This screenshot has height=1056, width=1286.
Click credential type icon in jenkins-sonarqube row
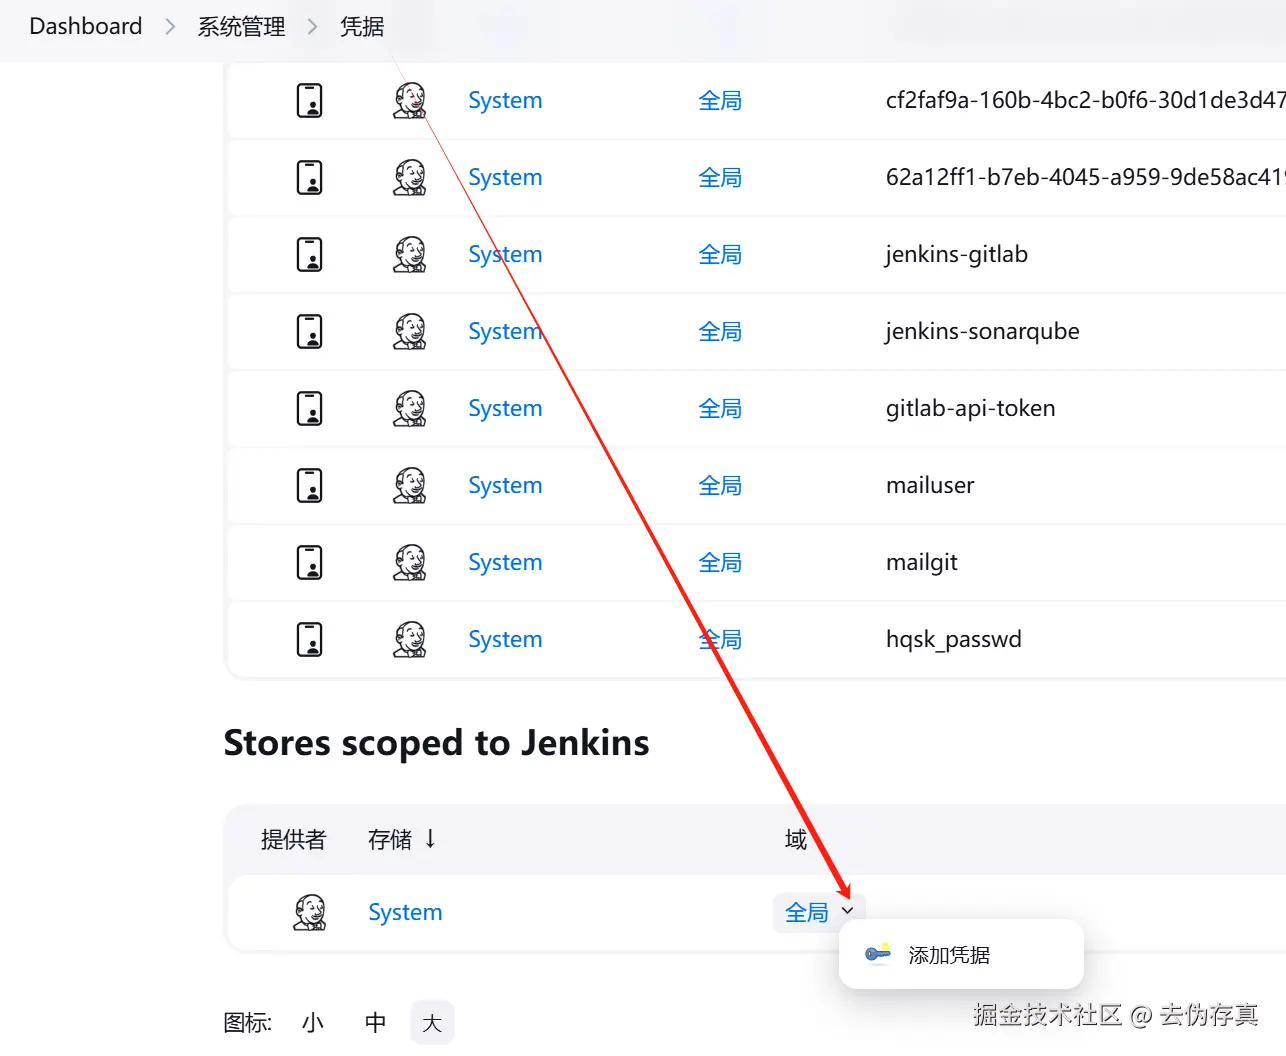click(x=310, y=332)
